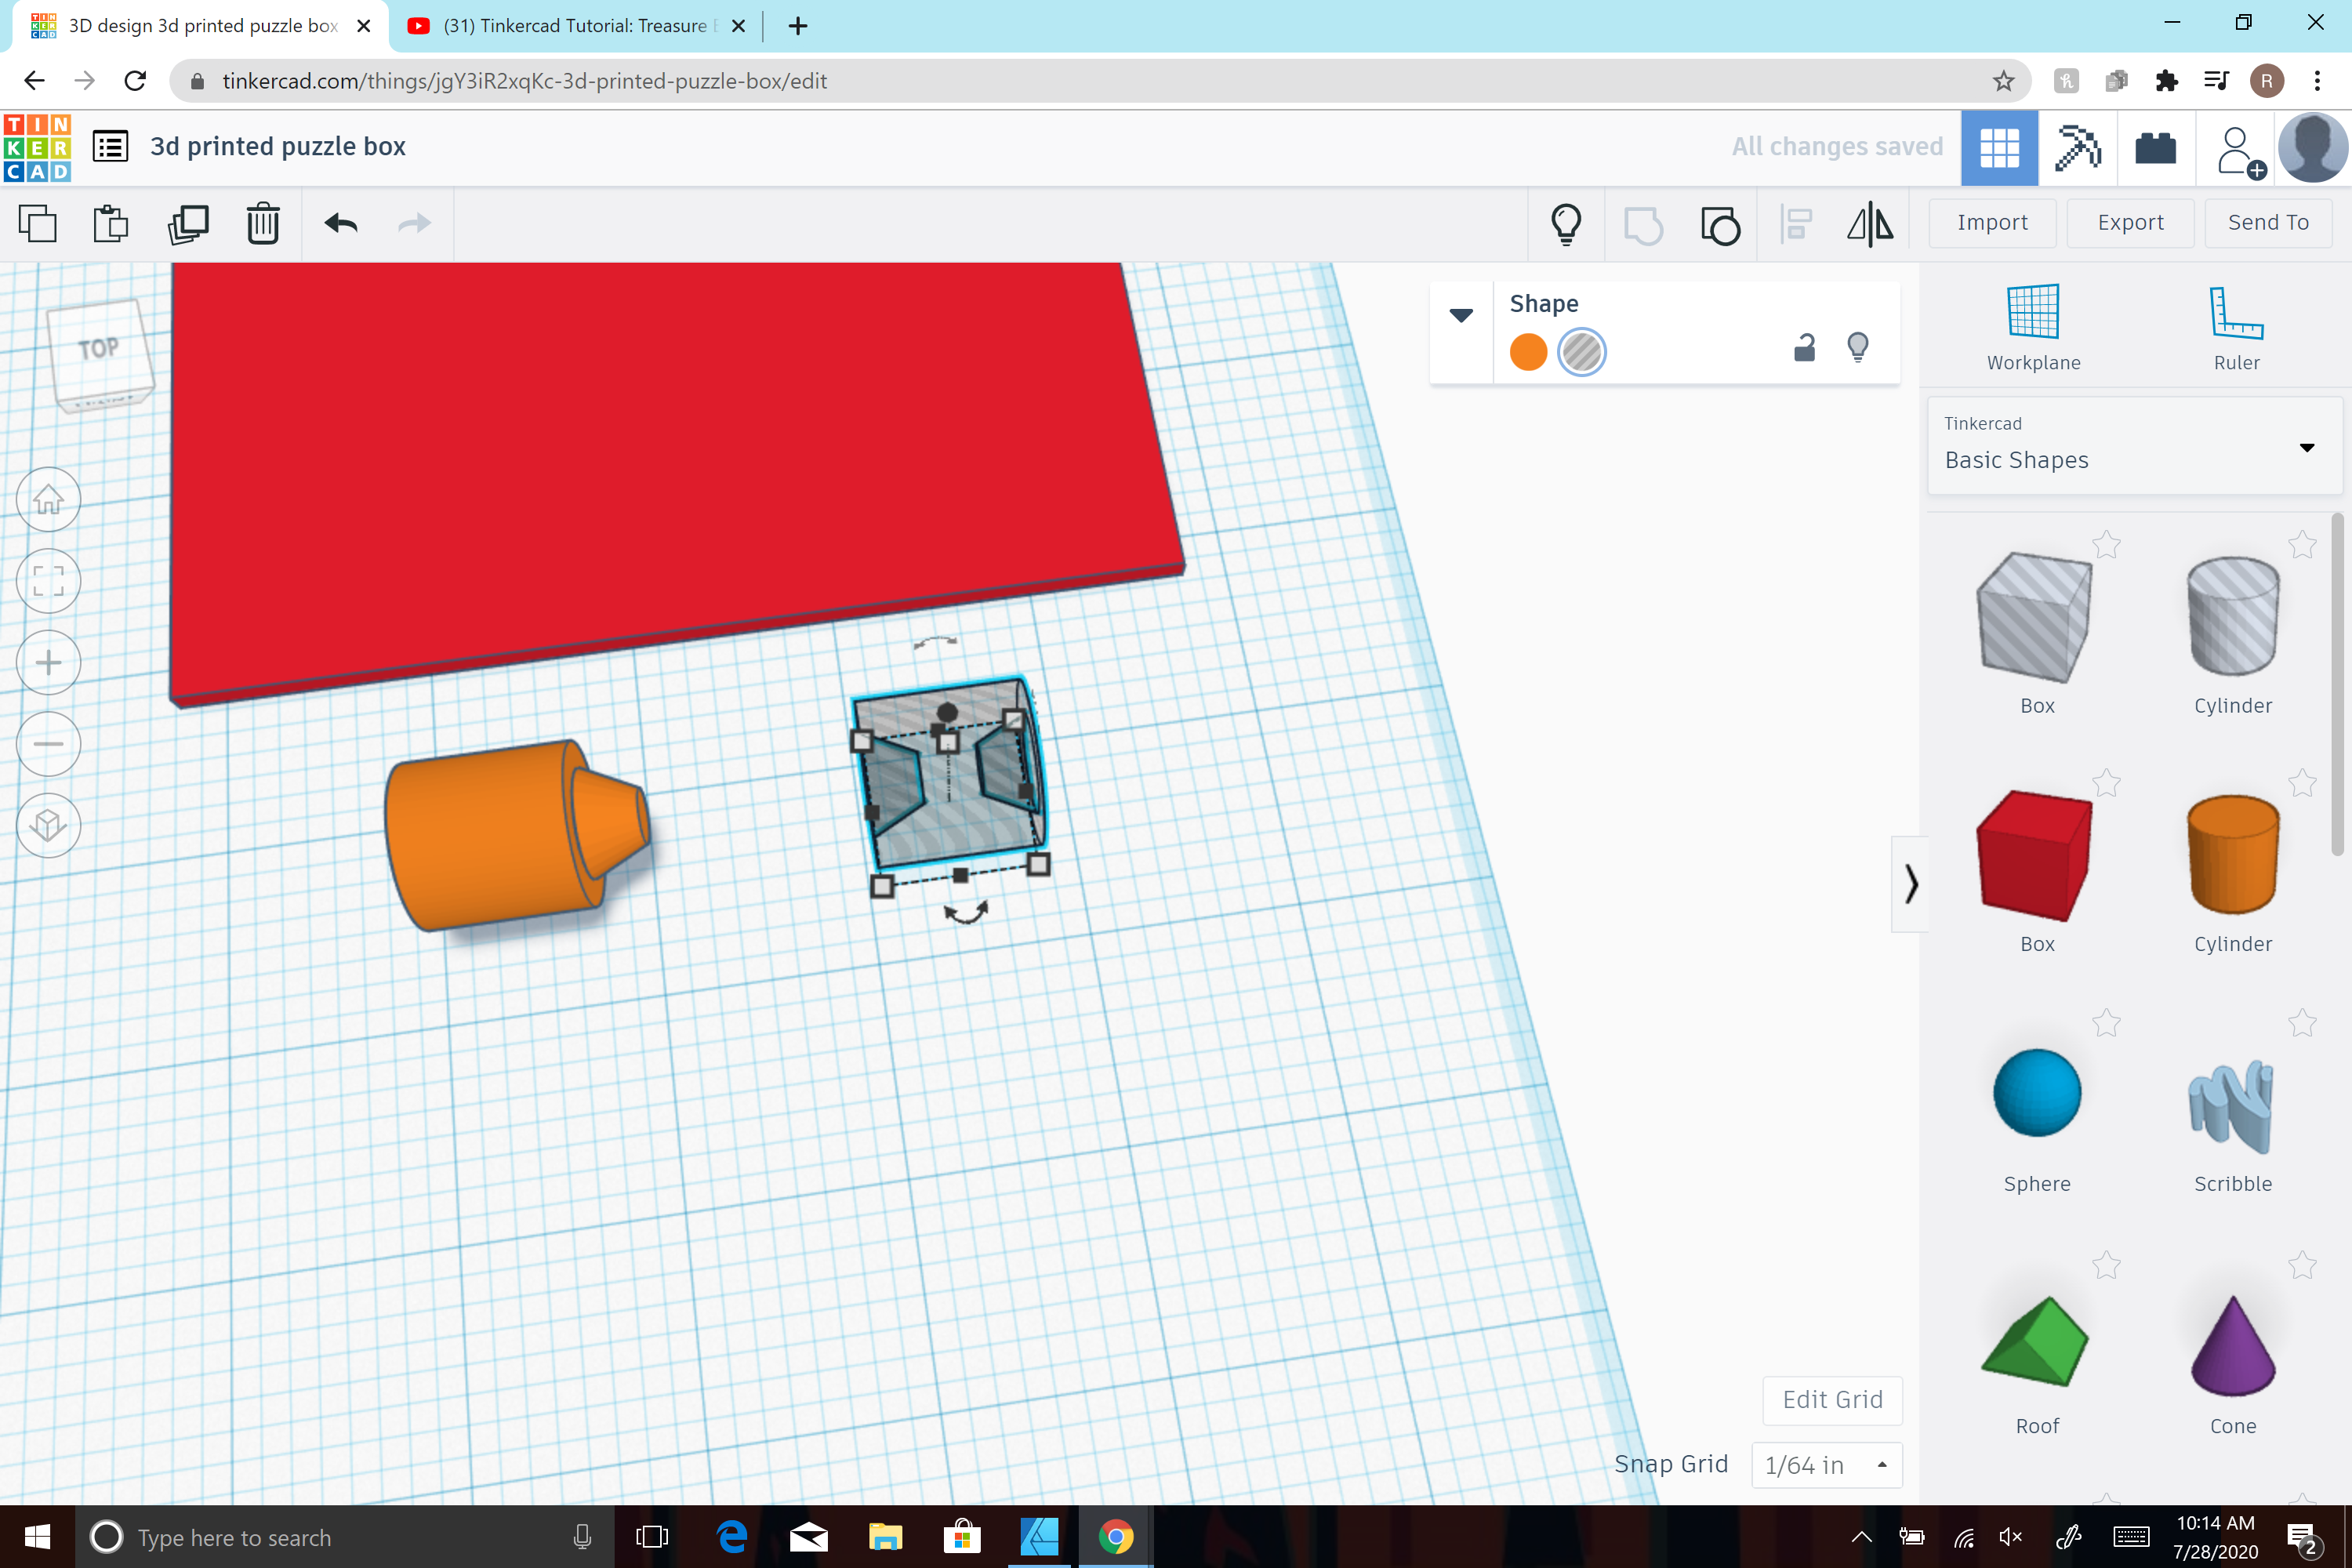The image size is (2352, 1568).
Task: Open the Bricks mode
Action: coord(2155,148)
